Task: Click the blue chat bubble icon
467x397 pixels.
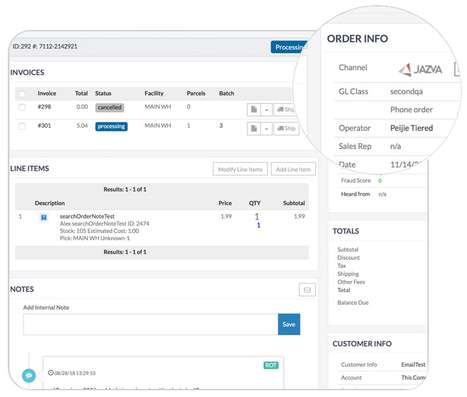Action: click(29, 376)
